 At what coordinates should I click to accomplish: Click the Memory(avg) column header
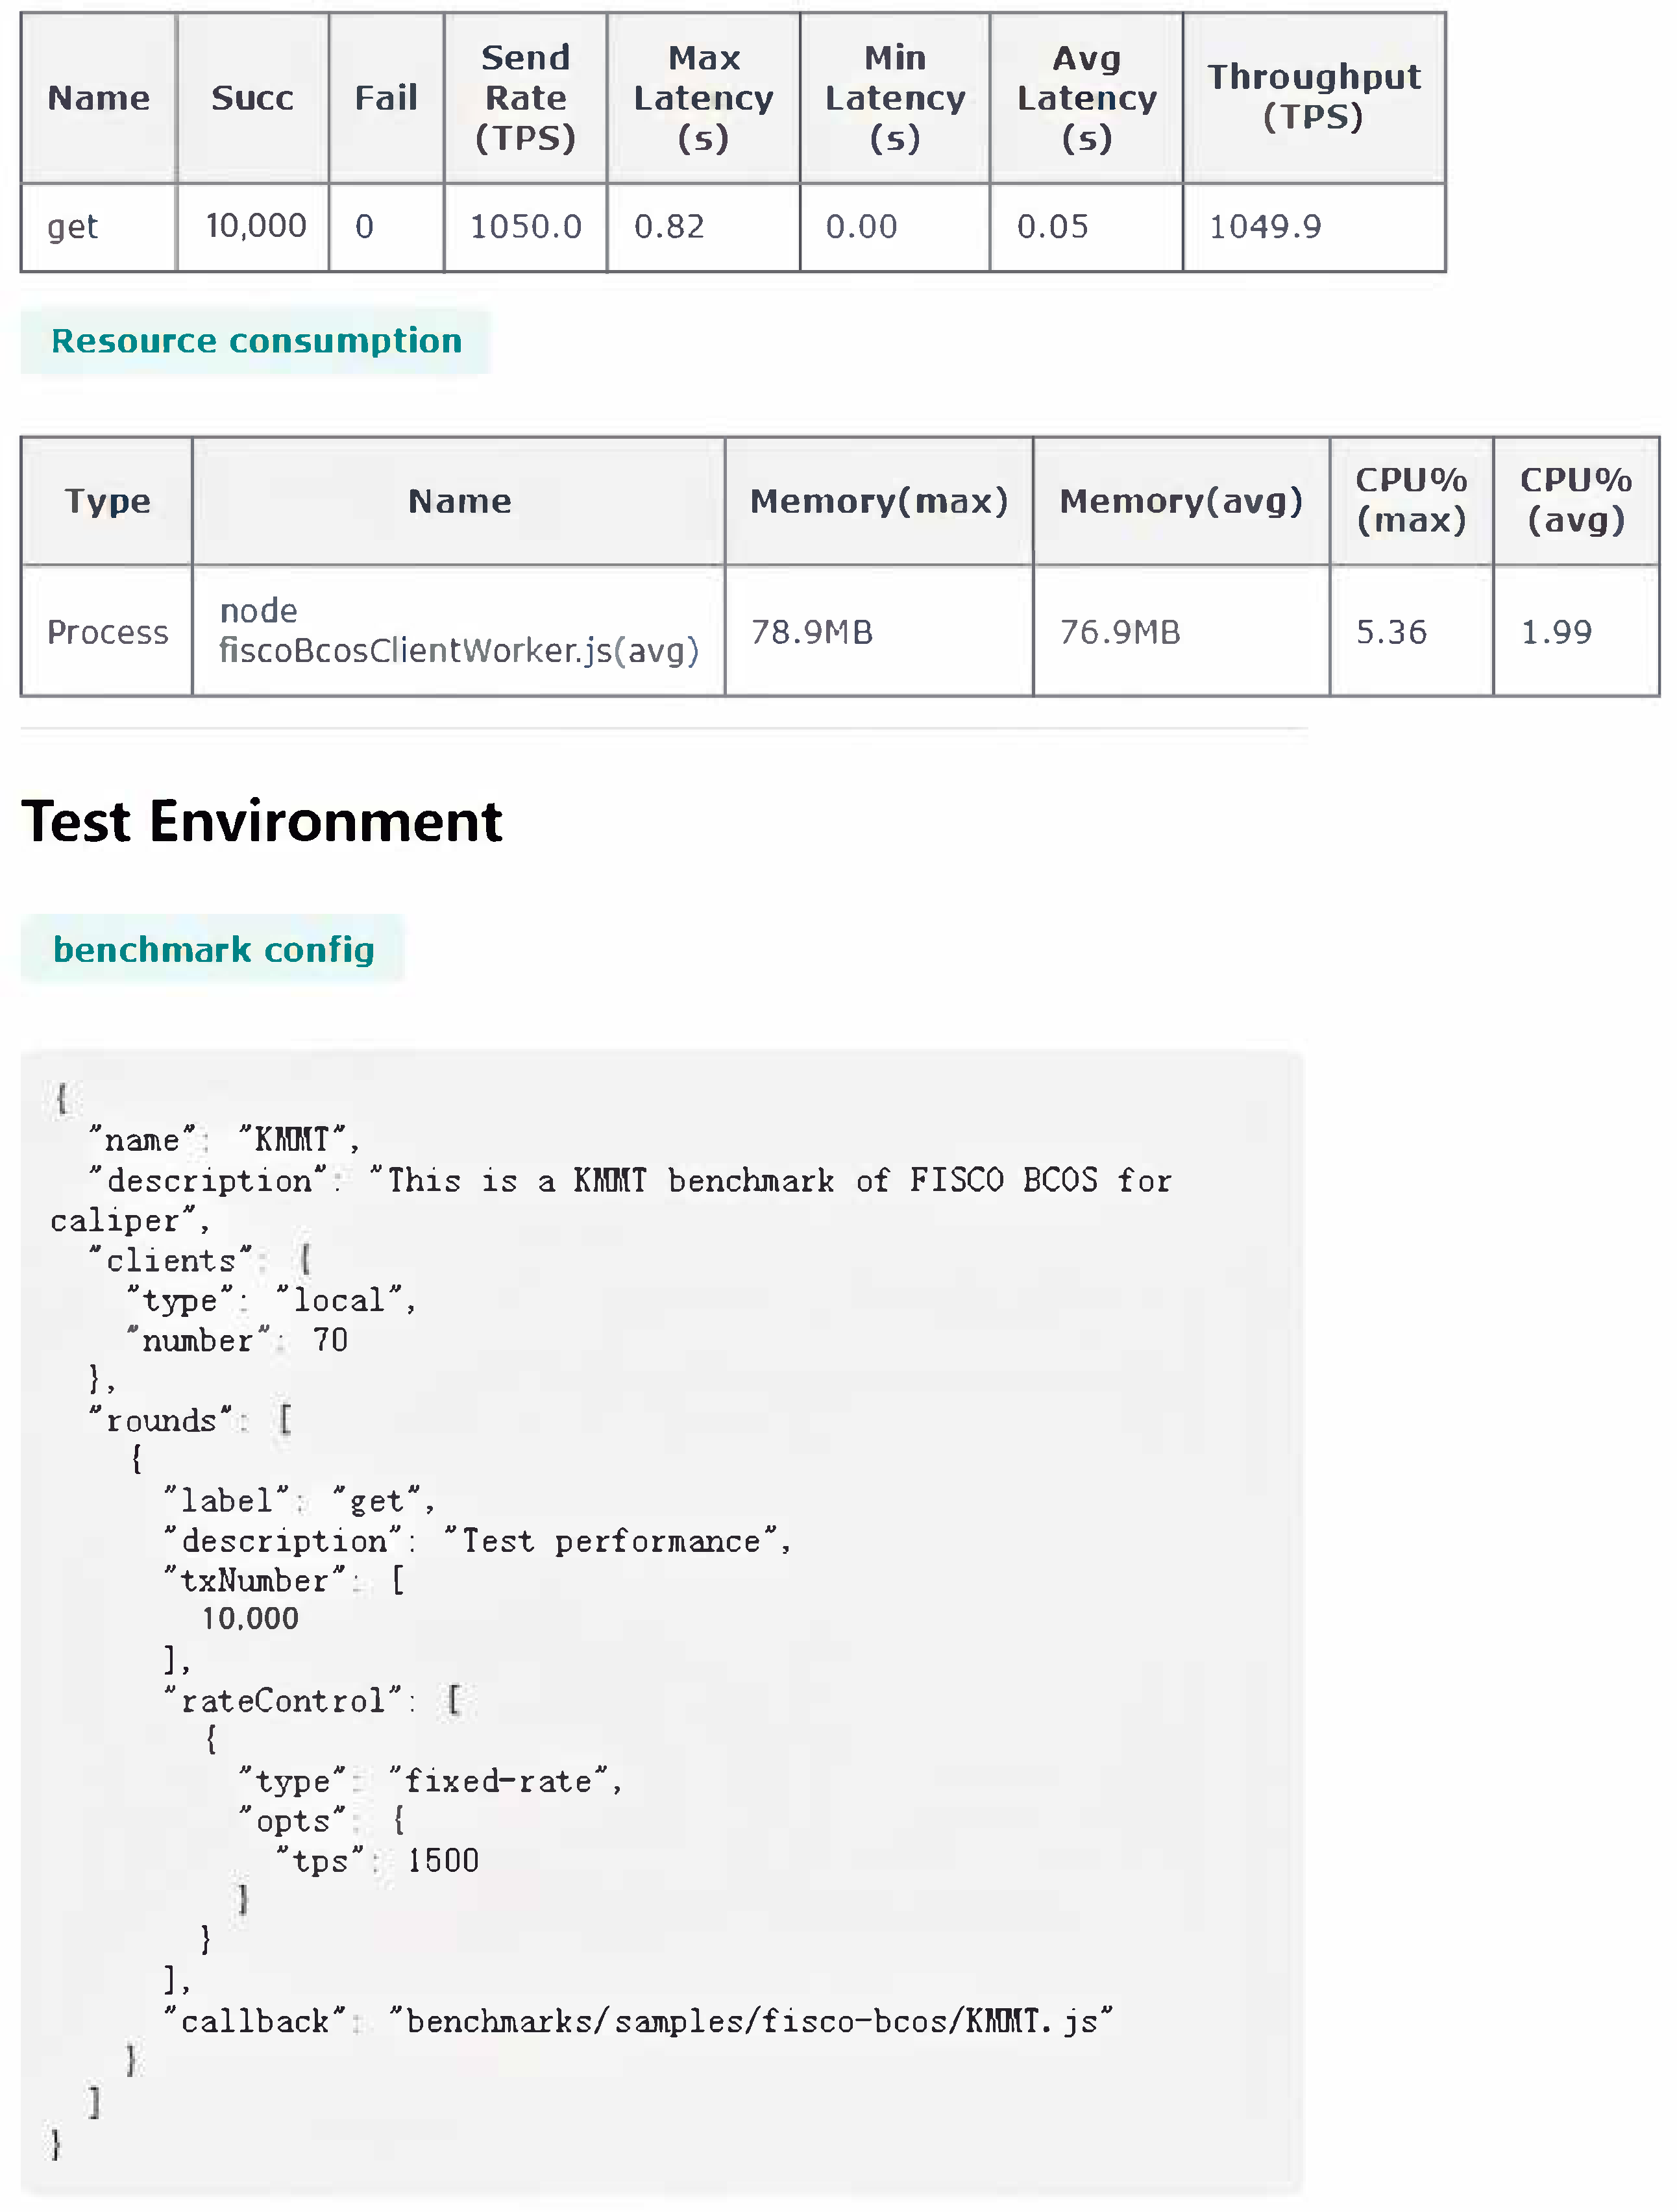1181,501
